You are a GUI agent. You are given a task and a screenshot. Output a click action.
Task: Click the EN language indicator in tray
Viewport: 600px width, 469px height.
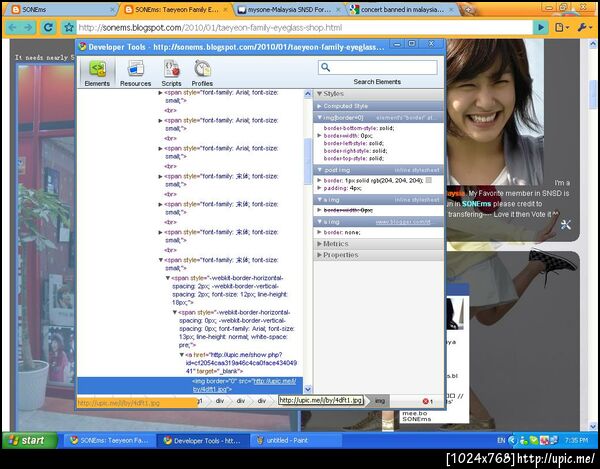(x=501, y=440)
